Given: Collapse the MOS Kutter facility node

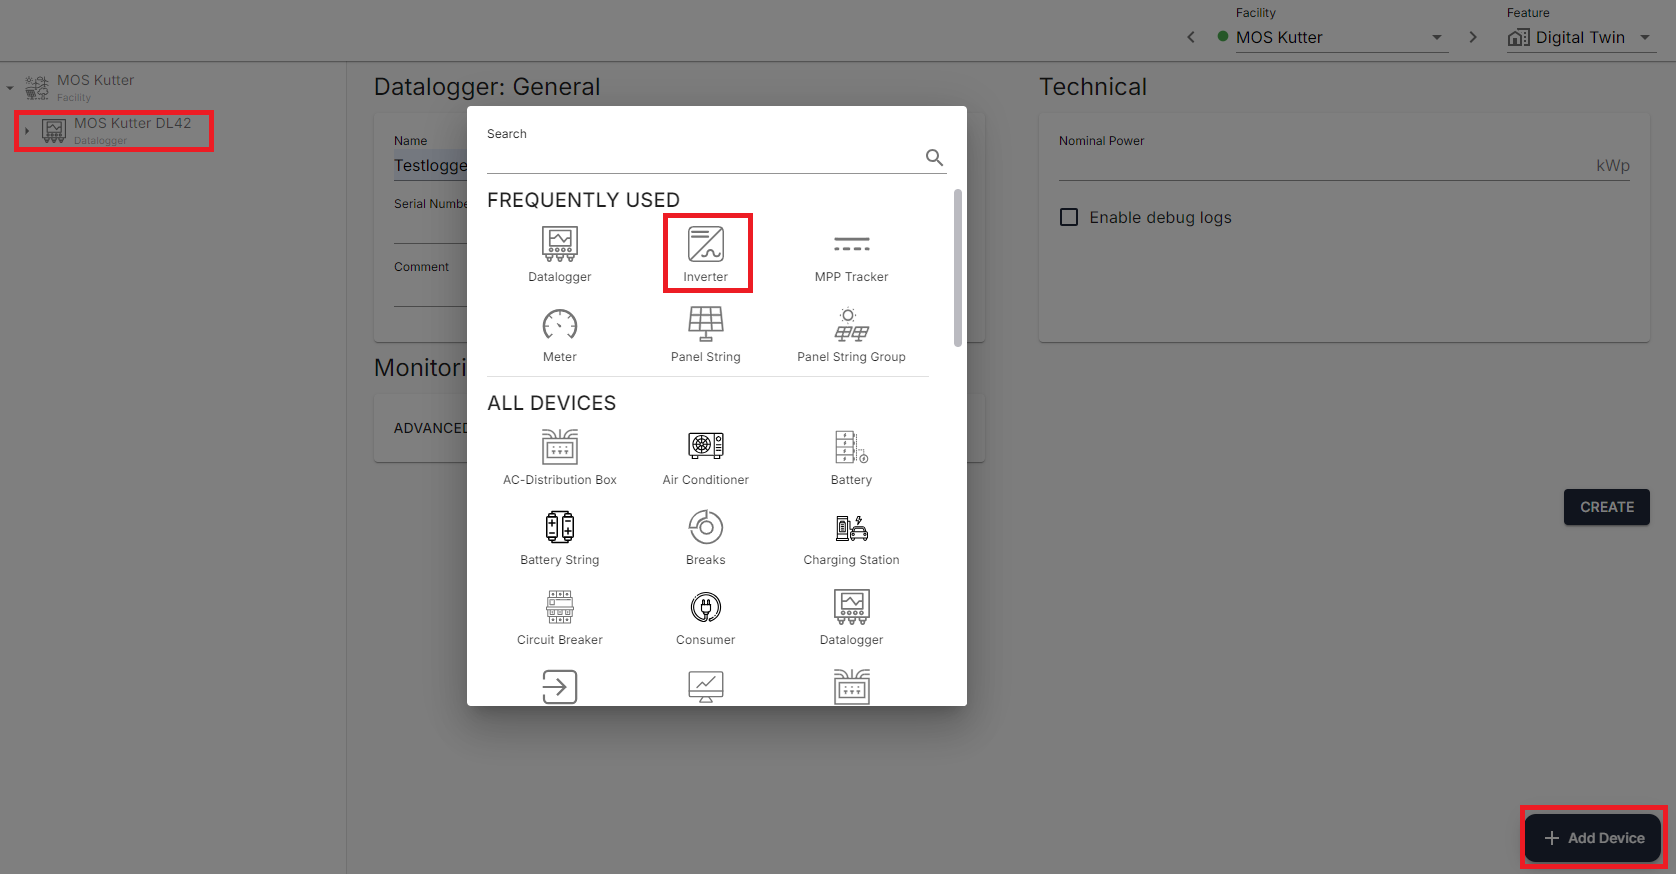Looking at the screenshot, I should tap(10, 88).
